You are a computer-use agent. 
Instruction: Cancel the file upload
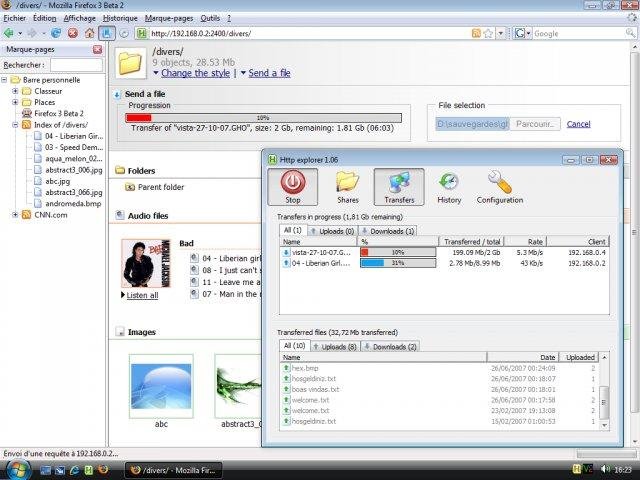tap(578, 124)
